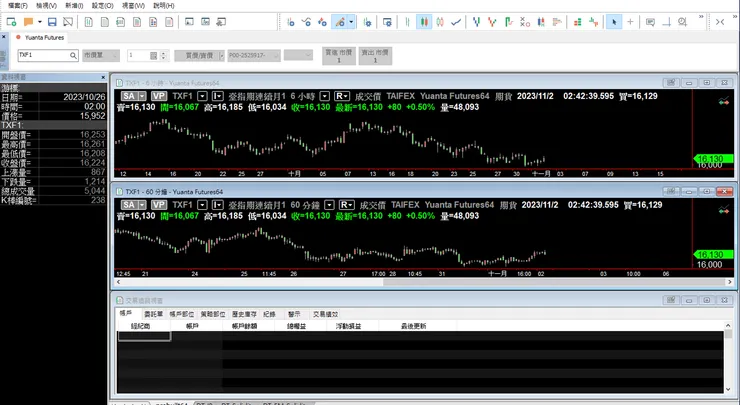
Task: Click the blue-green V-shaped chart type icon
Action: point(476,22)
